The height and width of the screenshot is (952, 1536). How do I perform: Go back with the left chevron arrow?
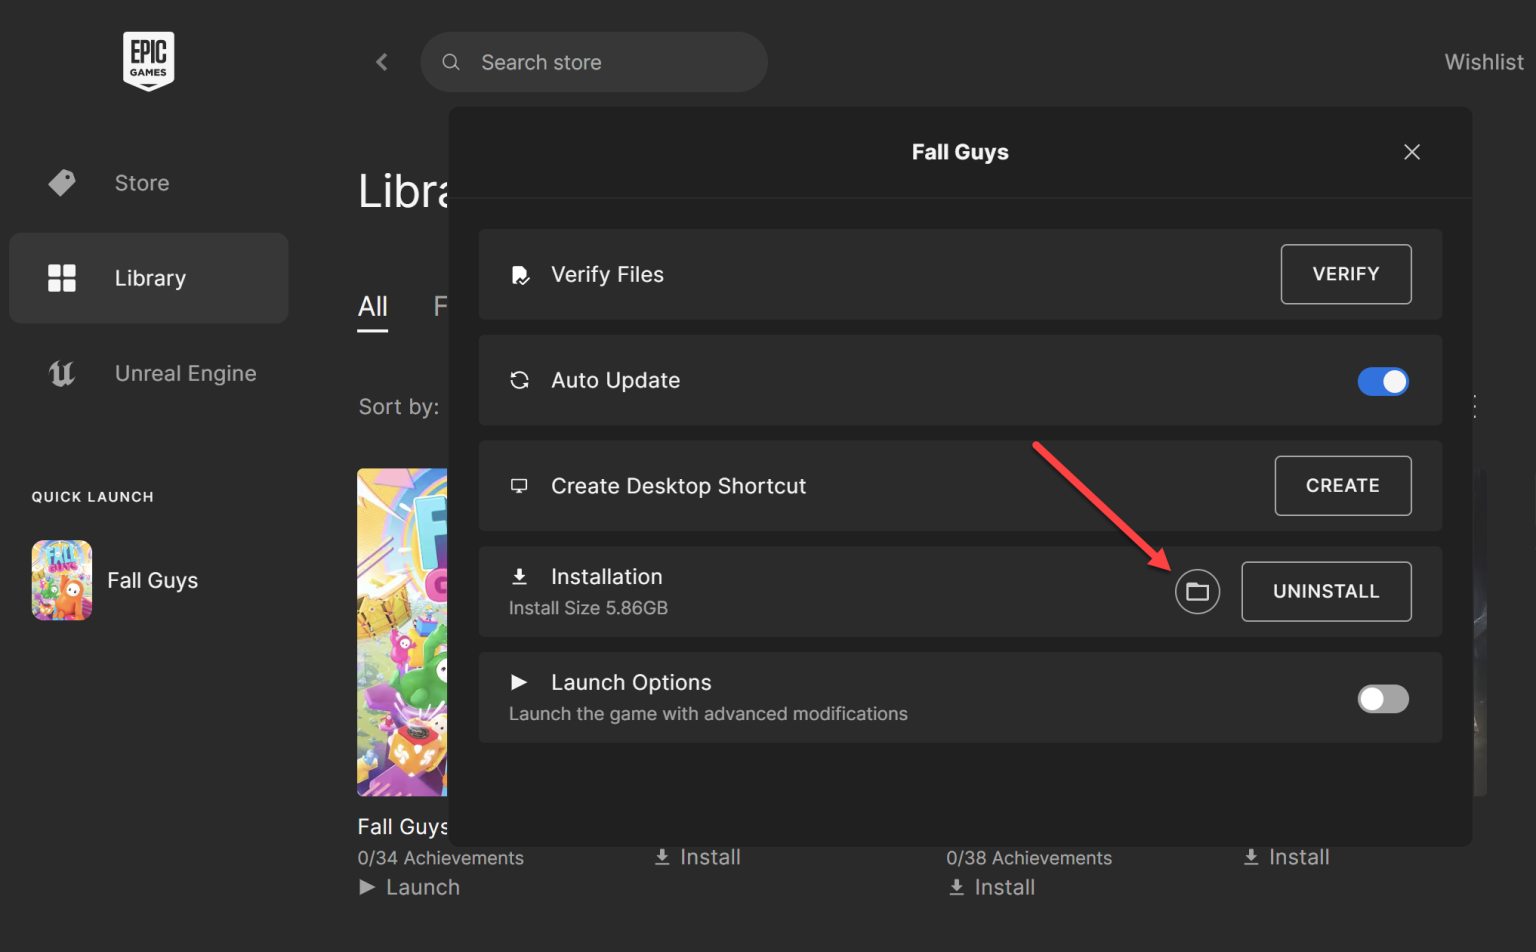tap(381, 62)
